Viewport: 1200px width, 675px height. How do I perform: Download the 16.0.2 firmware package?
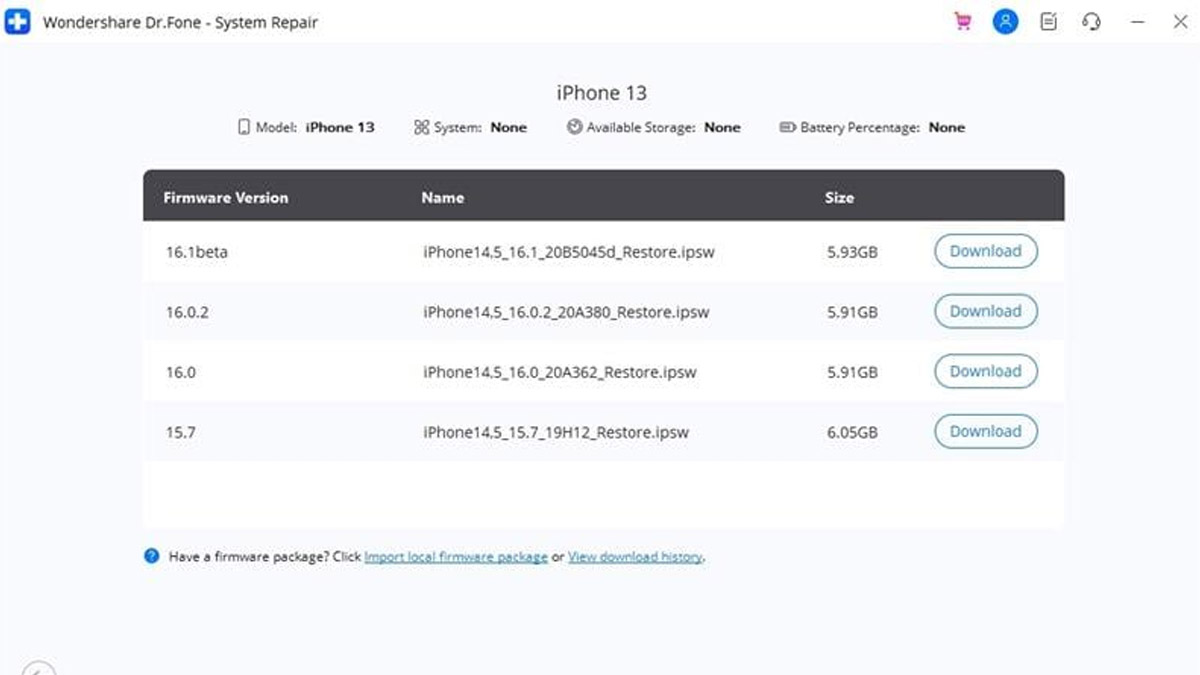point(985,311)
